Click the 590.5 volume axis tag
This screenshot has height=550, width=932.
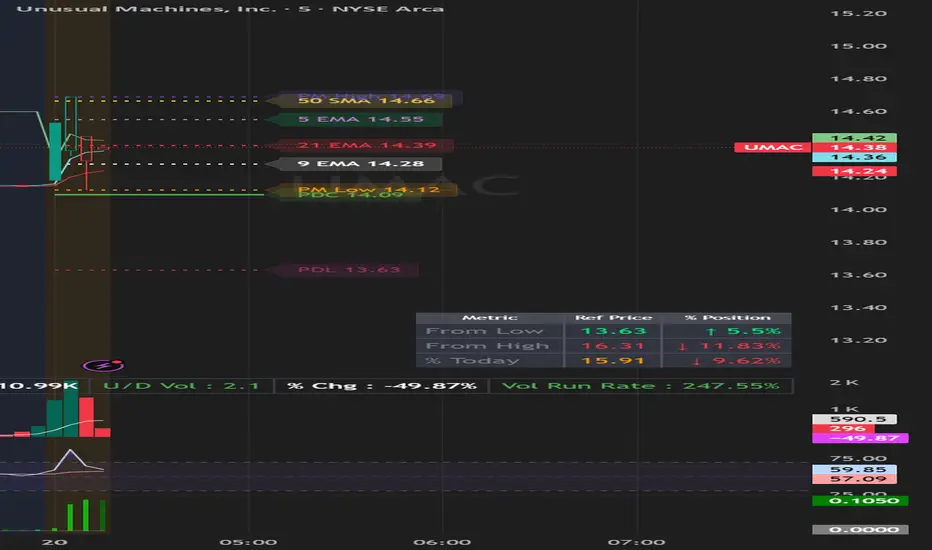(x=854, y=419)
